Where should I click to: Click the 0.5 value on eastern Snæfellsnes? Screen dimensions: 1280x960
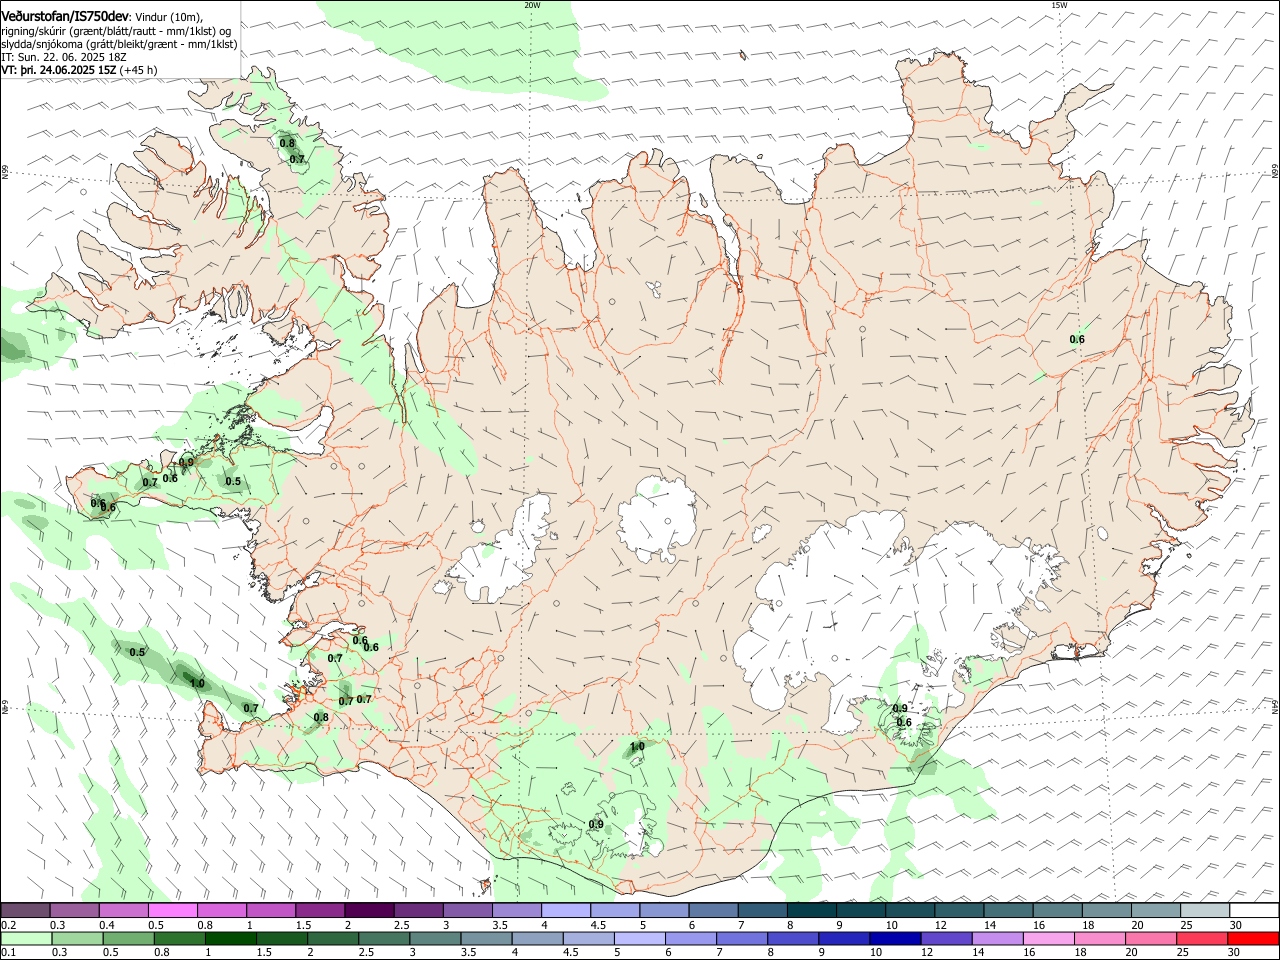(x=233, y=482)
